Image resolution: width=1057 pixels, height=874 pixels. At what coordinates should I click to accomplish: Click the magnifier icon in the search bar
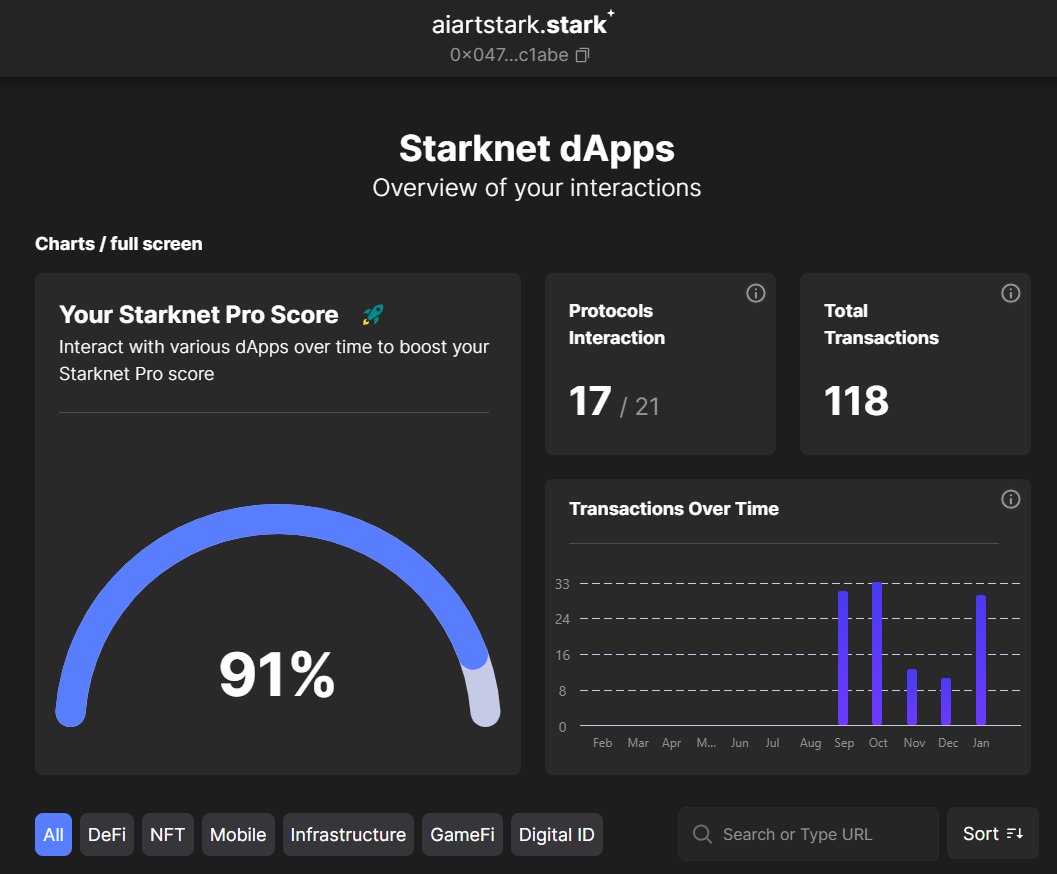coord(701,833)
